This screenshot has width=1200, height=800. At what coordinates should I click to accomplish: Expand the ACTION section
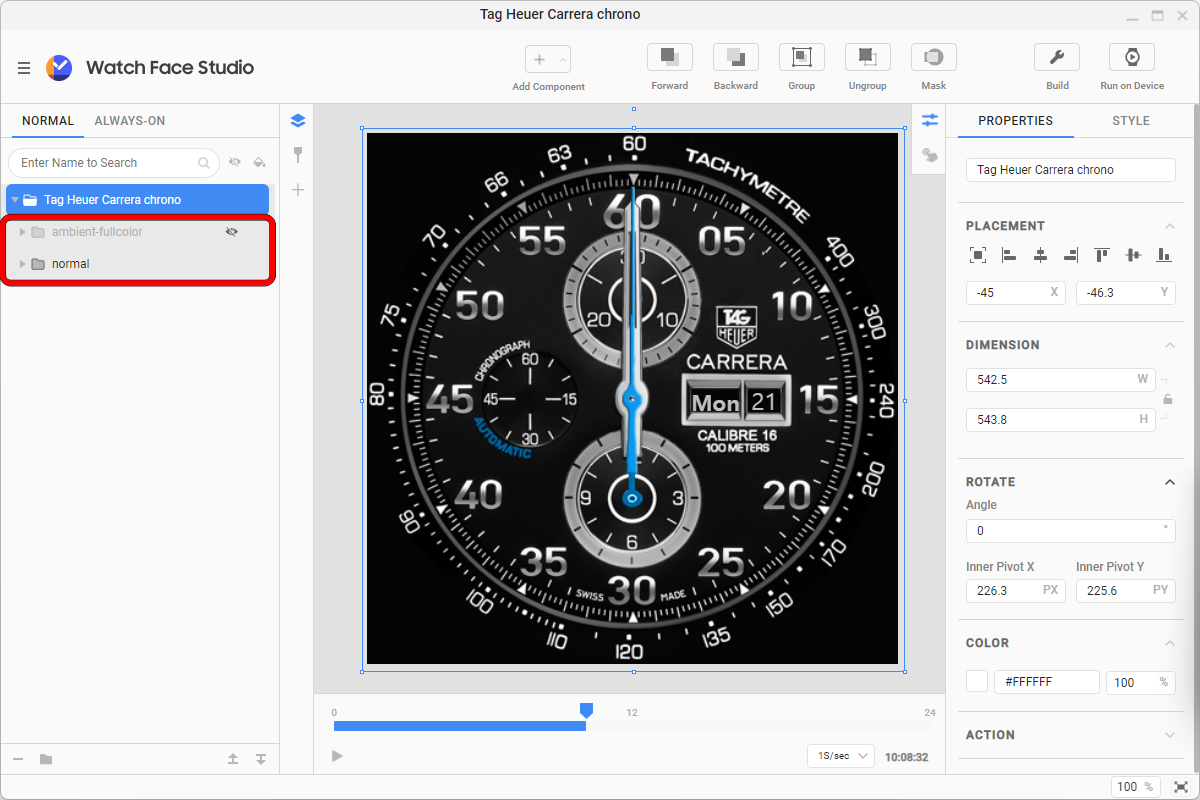pos(1170,735)
